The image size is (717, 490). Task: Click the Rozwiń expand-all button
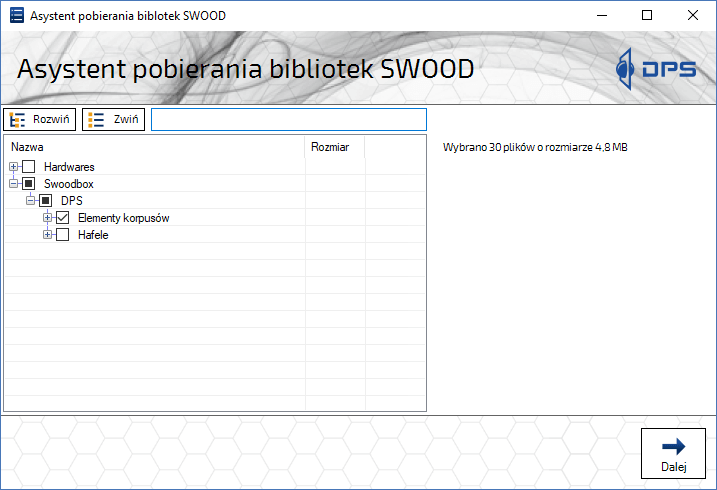[40, 119]
